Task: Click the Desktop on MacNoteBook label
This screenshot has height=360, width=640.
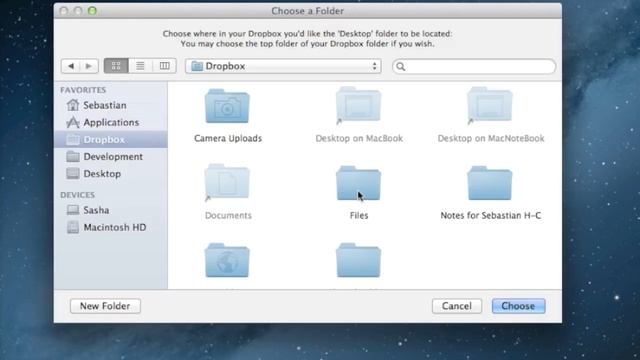Action: [491, 138]
